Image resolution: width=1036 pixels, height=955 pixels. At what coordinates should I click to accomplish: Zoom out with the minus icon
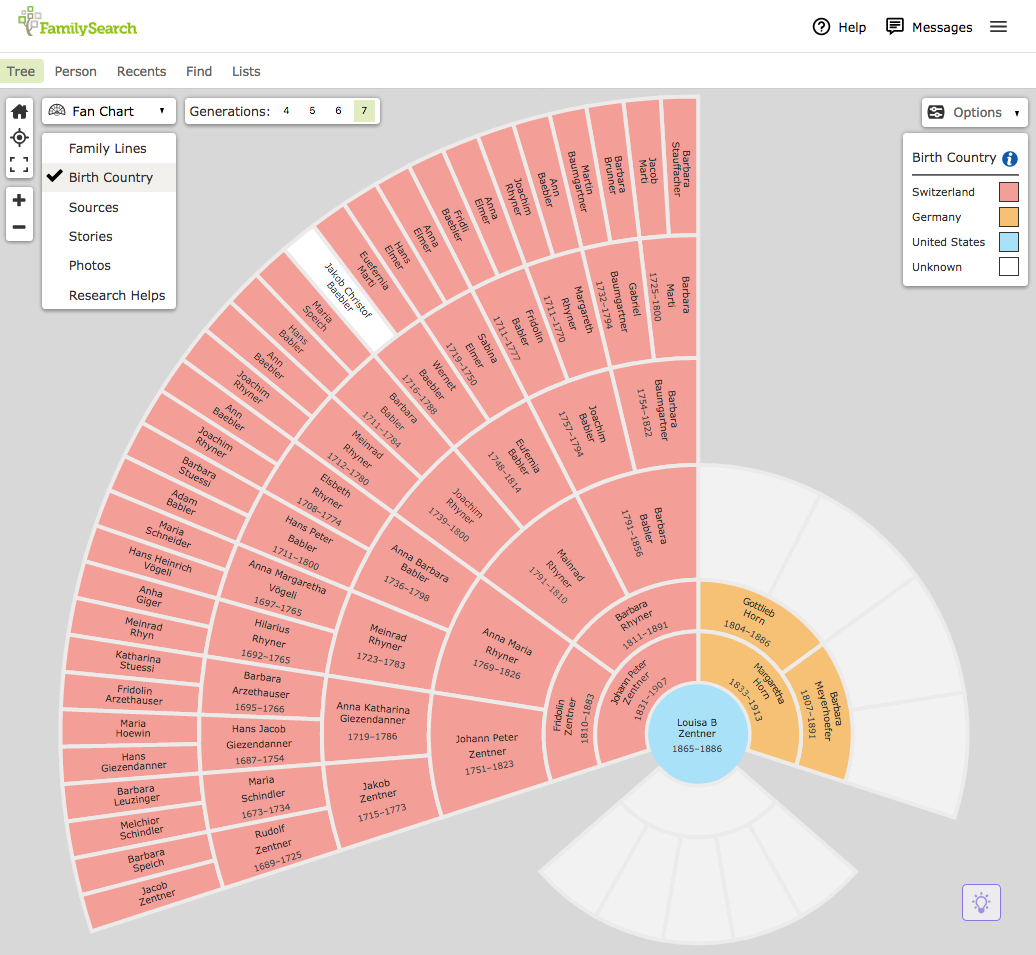click(19, 226)
